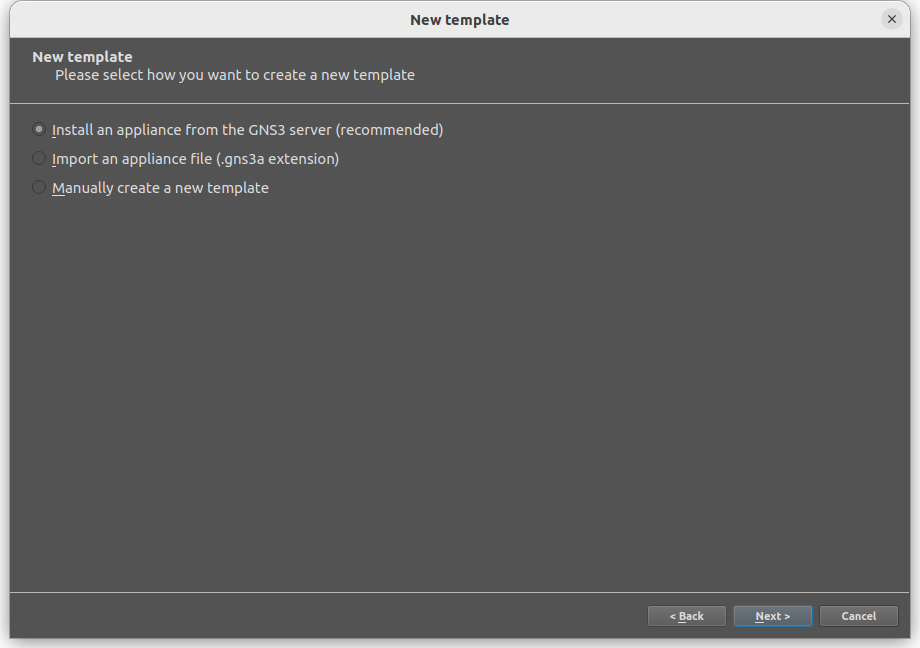Click the 'Please select how you want' subtitle
The width and height of the screenshot is (920, 648).
tap(235, 75)
